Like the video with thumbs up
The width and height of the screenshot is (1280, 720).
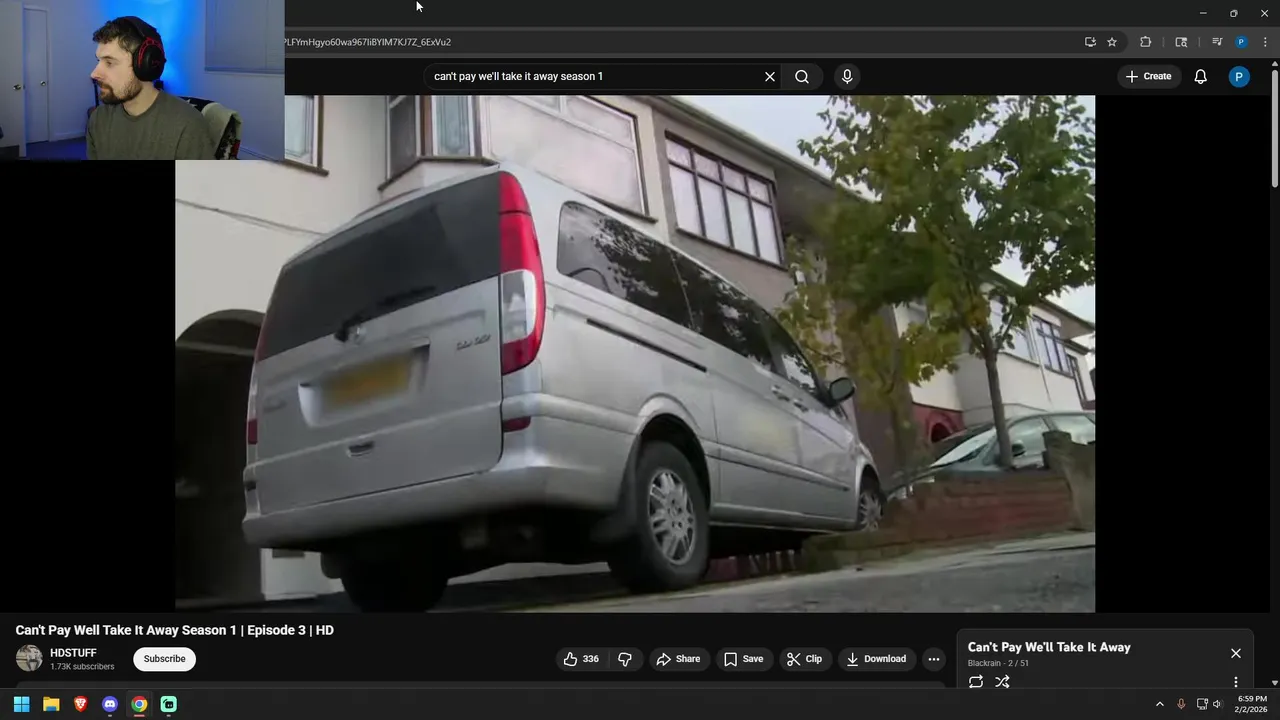click(582, 659)
